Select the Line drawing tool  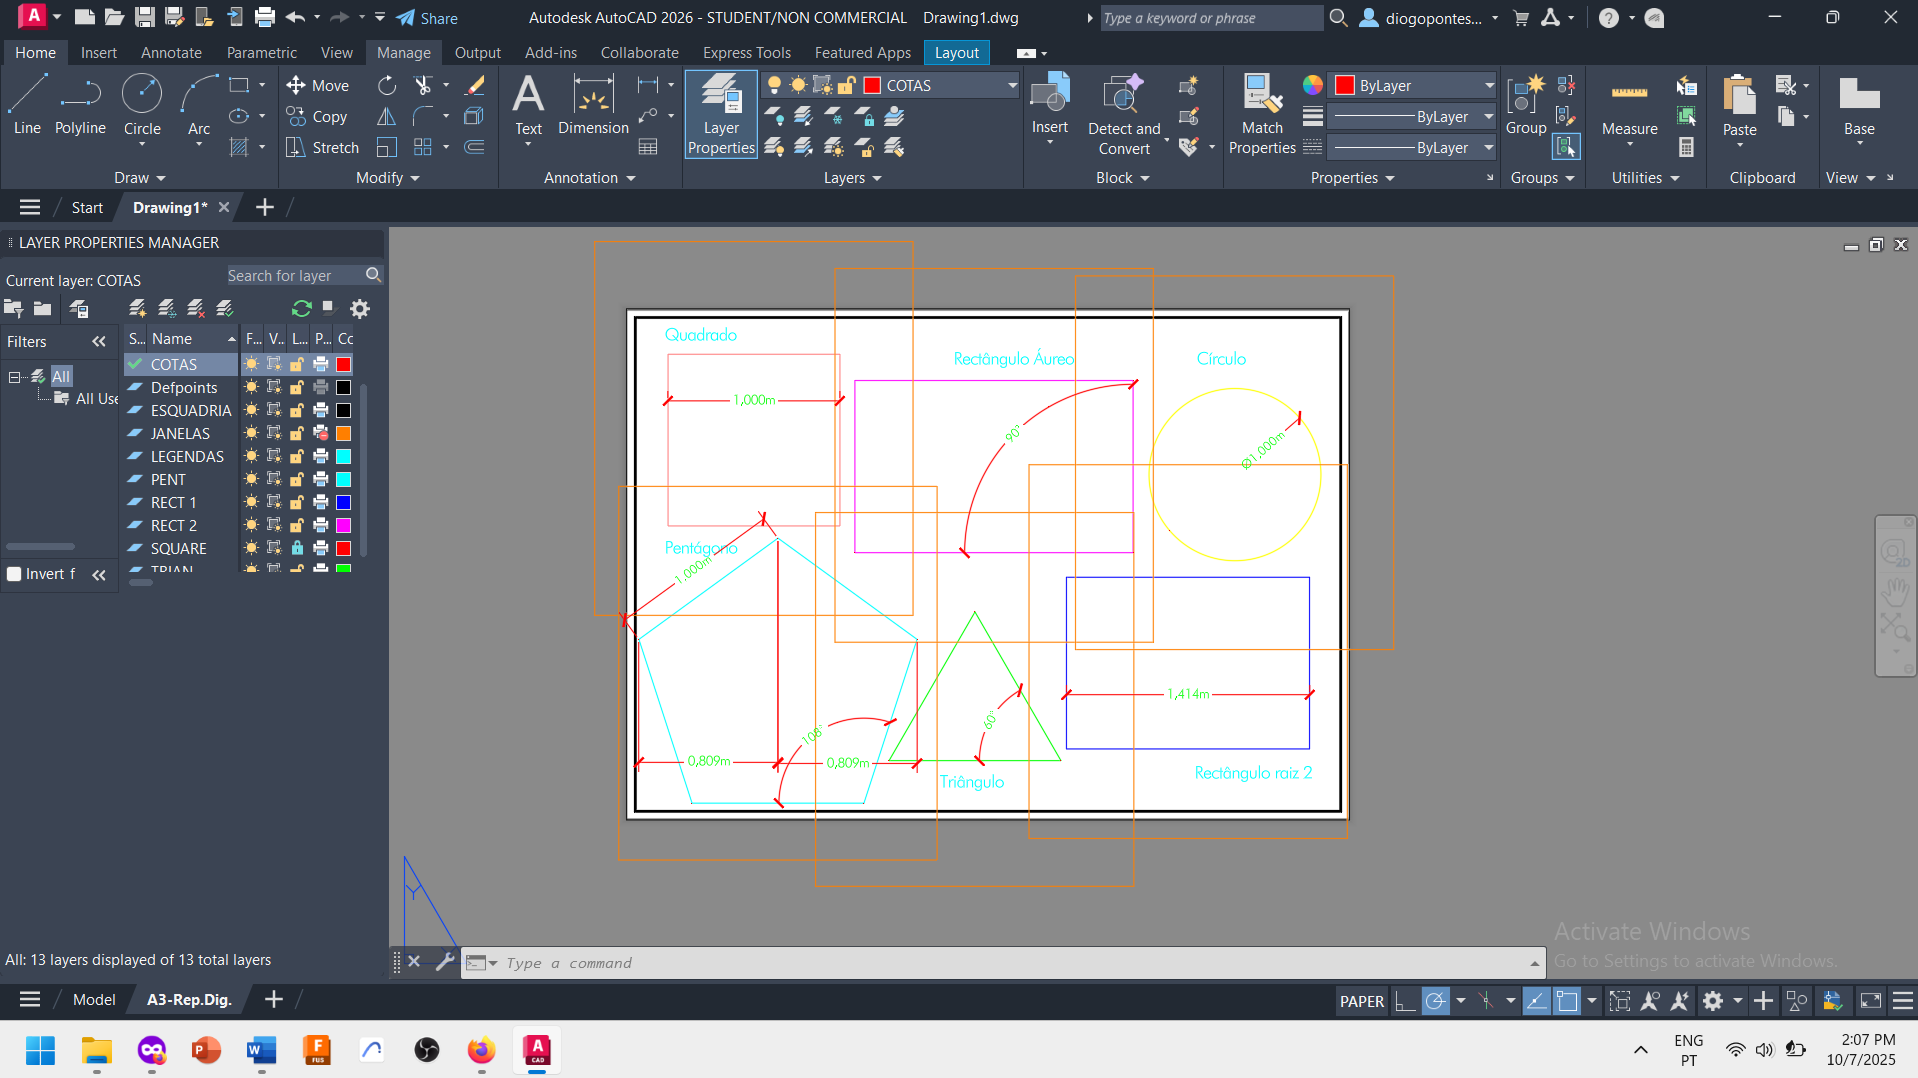pyautogui.click(x=27, y=104)
